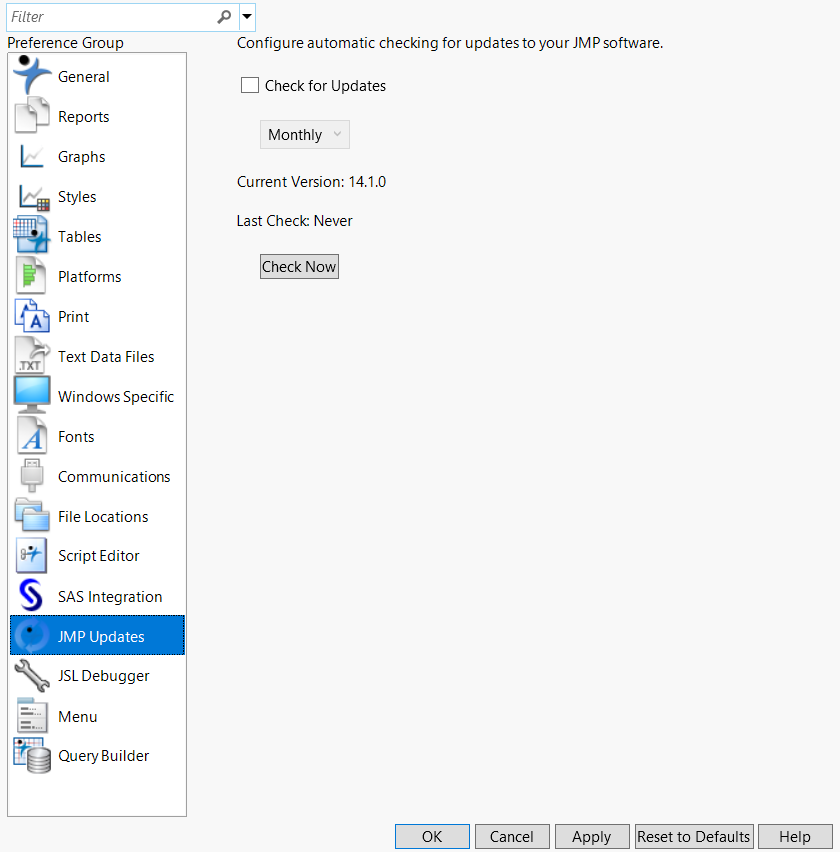Select the Communications plug icon

click(32, 475)
